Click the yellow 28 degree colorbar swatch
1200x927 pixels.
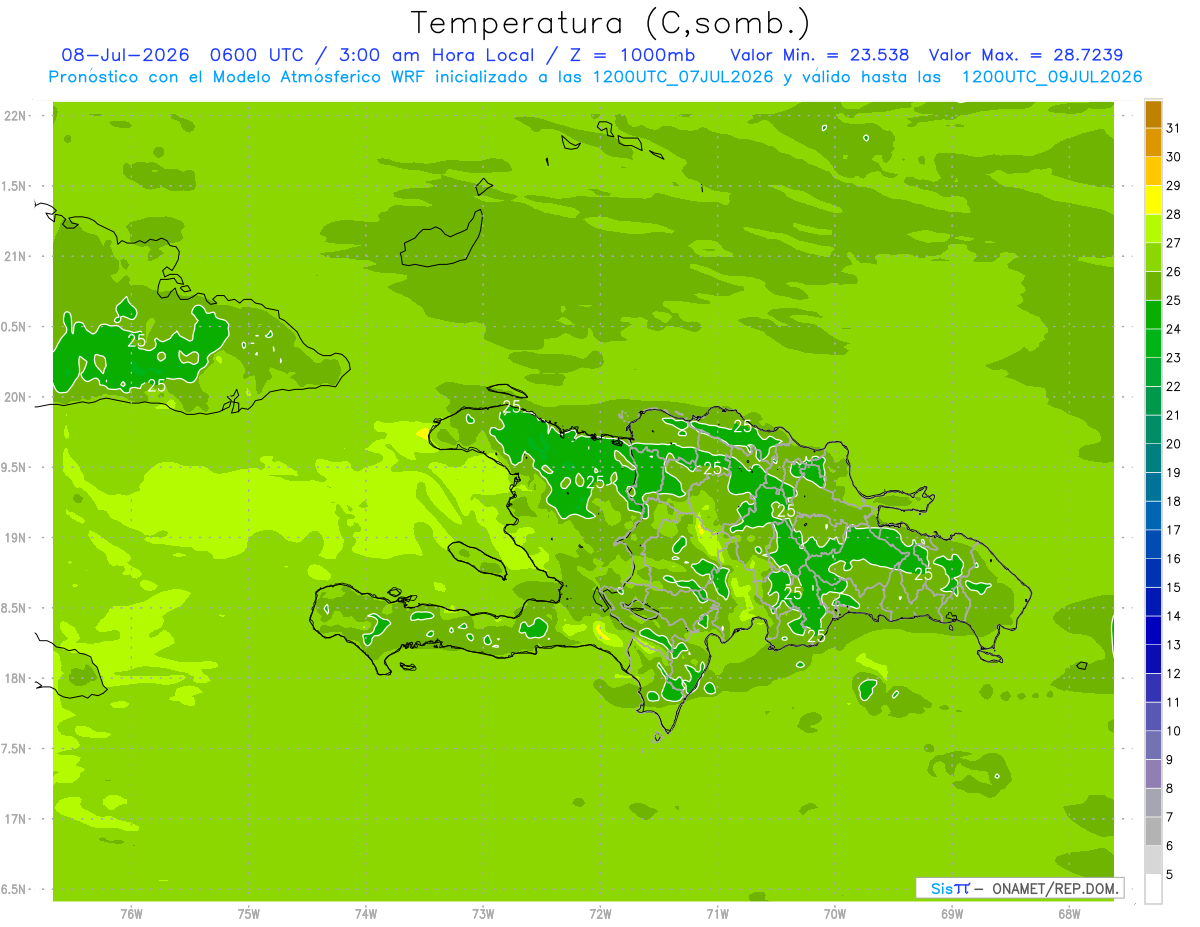pos(1153,201)
